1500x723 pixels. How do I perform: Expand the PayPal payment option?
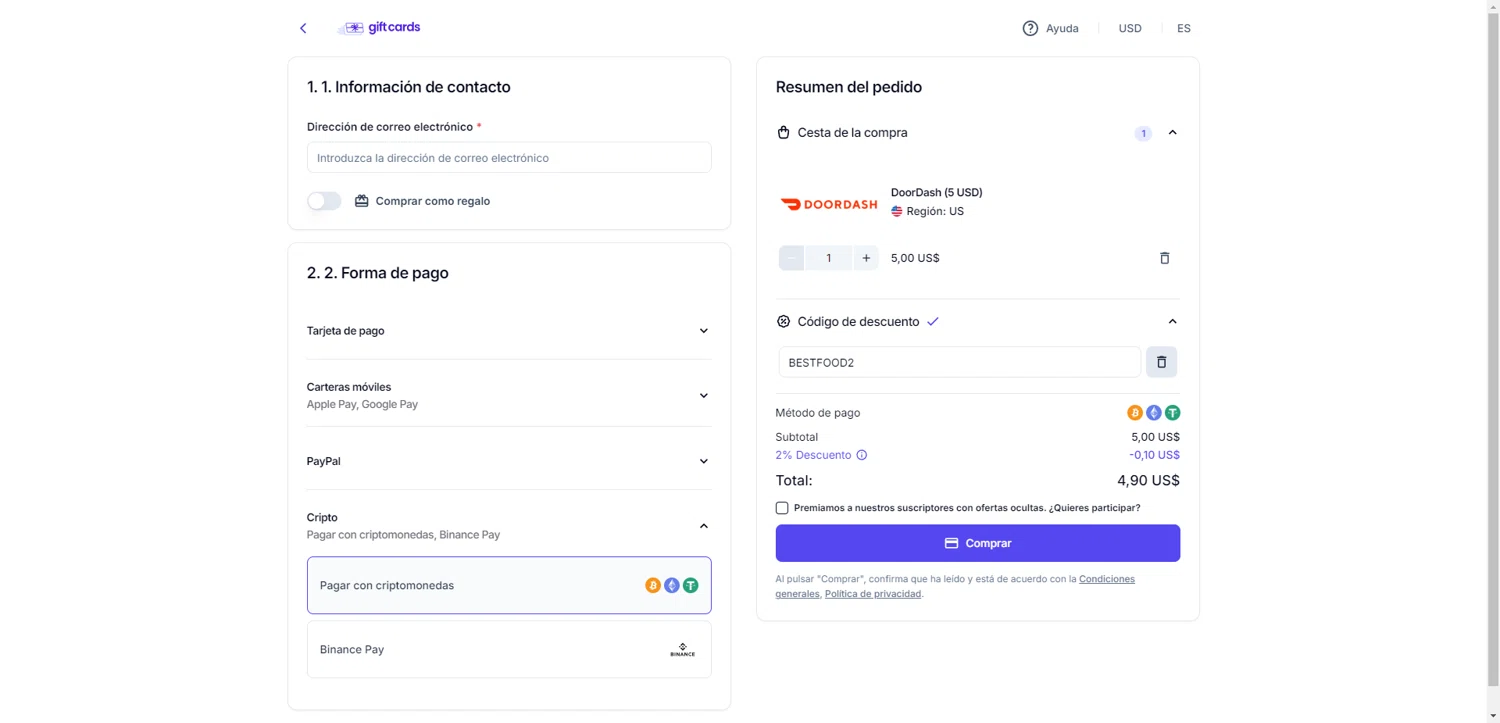[509, 461]
